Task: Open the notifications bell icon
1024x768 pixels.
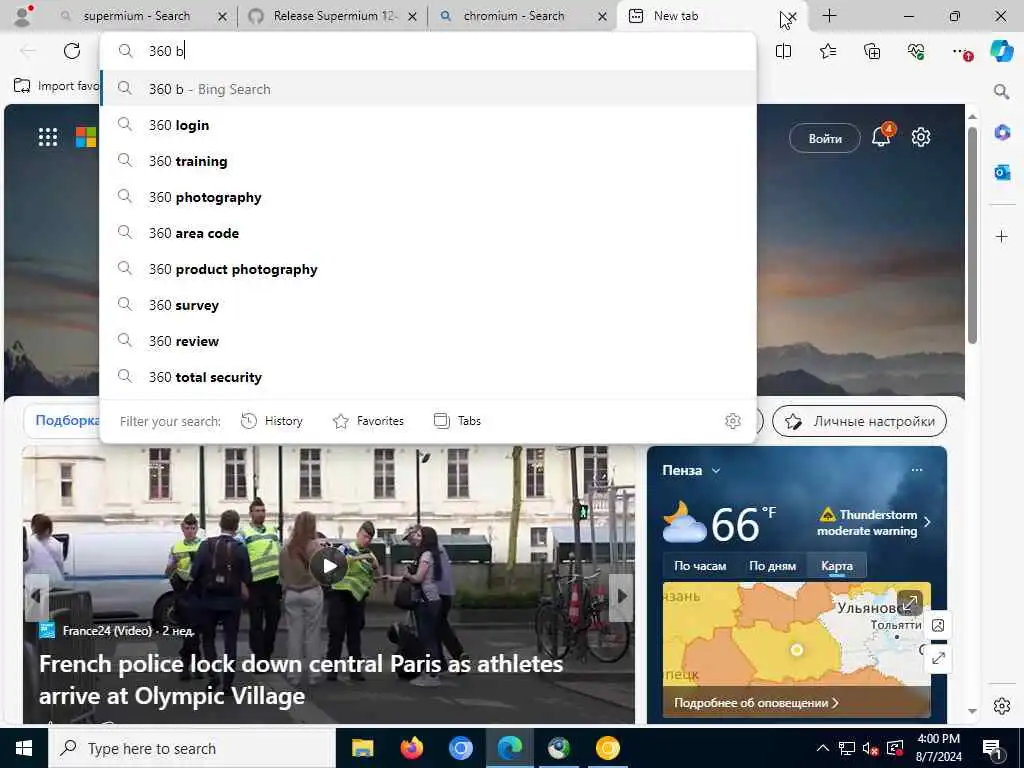Action: click(x=882, y=136)
